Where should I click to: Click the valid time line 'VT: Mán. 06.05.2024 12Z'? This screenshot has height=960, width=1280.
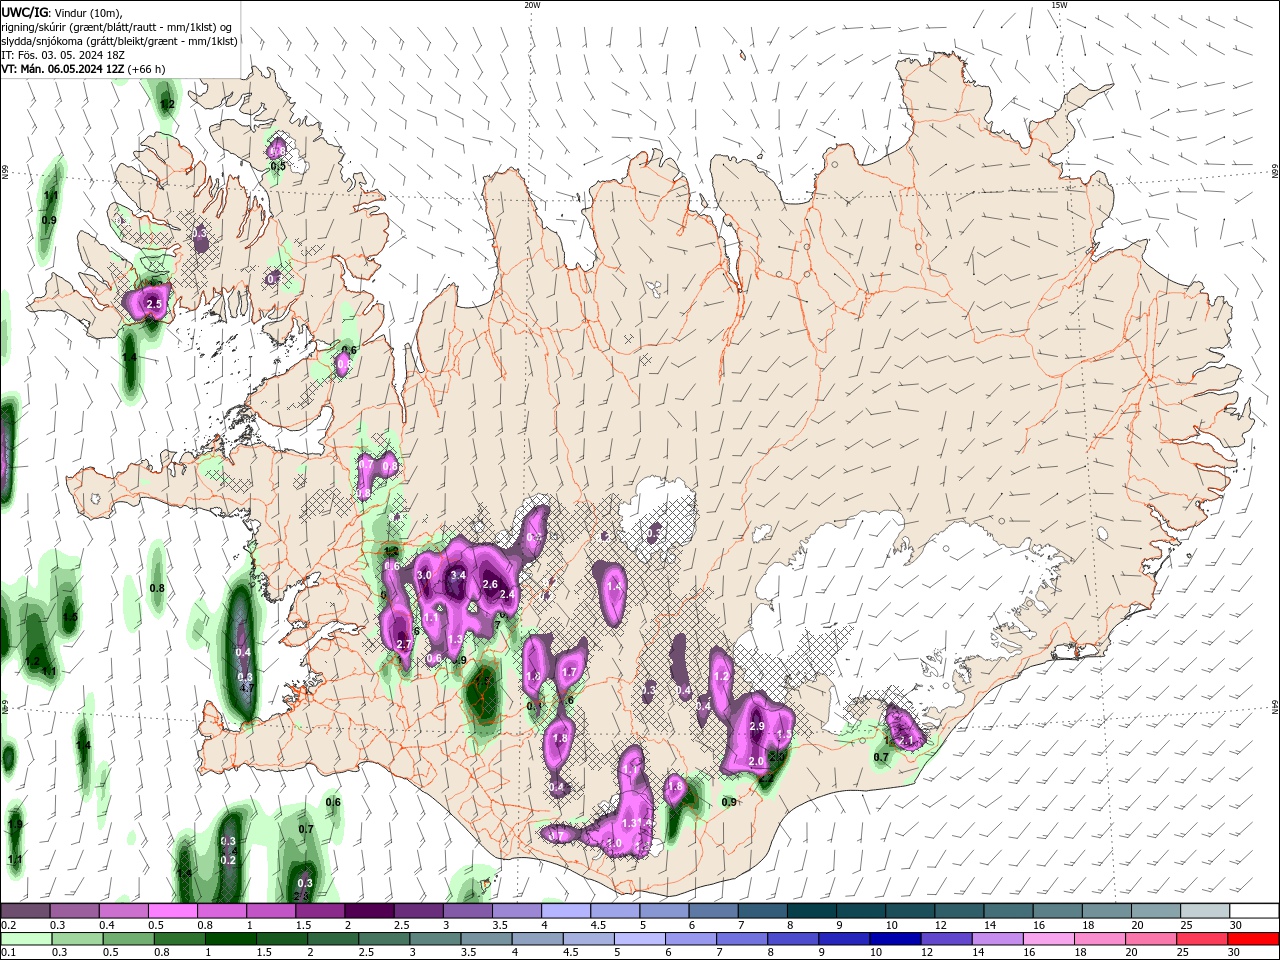(62, 69)
